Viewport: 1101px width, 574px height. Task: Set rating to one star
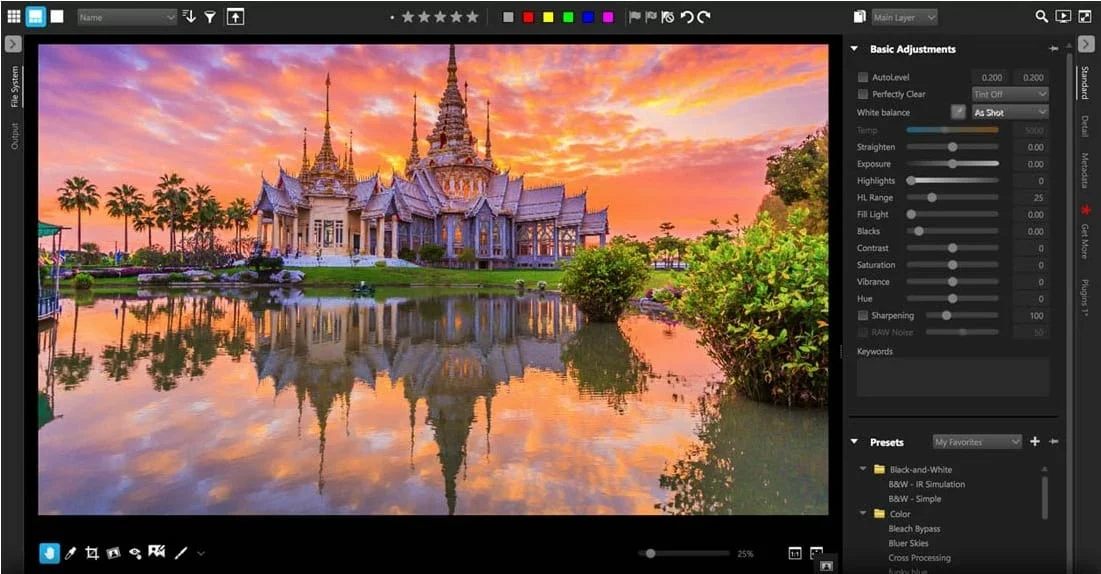click(408, 17)
